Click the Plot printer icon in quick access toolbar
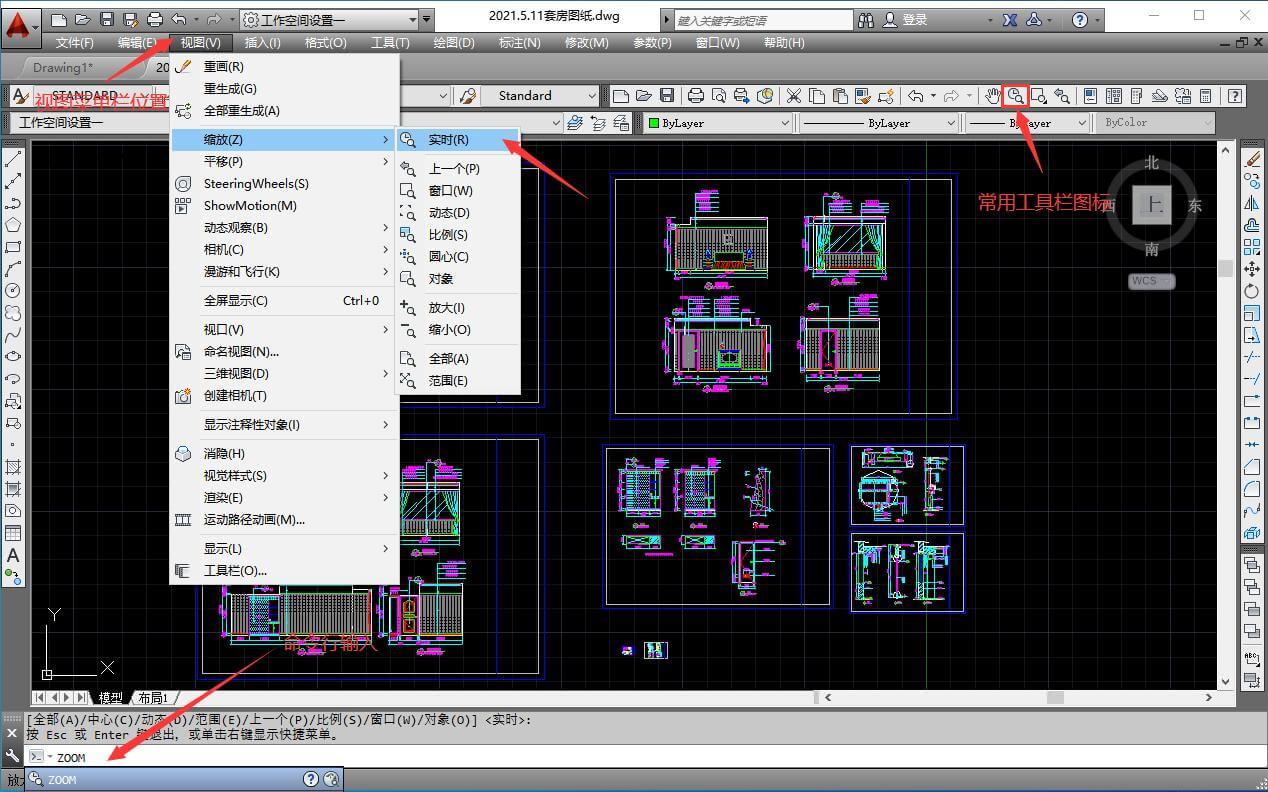This screenshot has height=792, width=1268. [155, 19]
